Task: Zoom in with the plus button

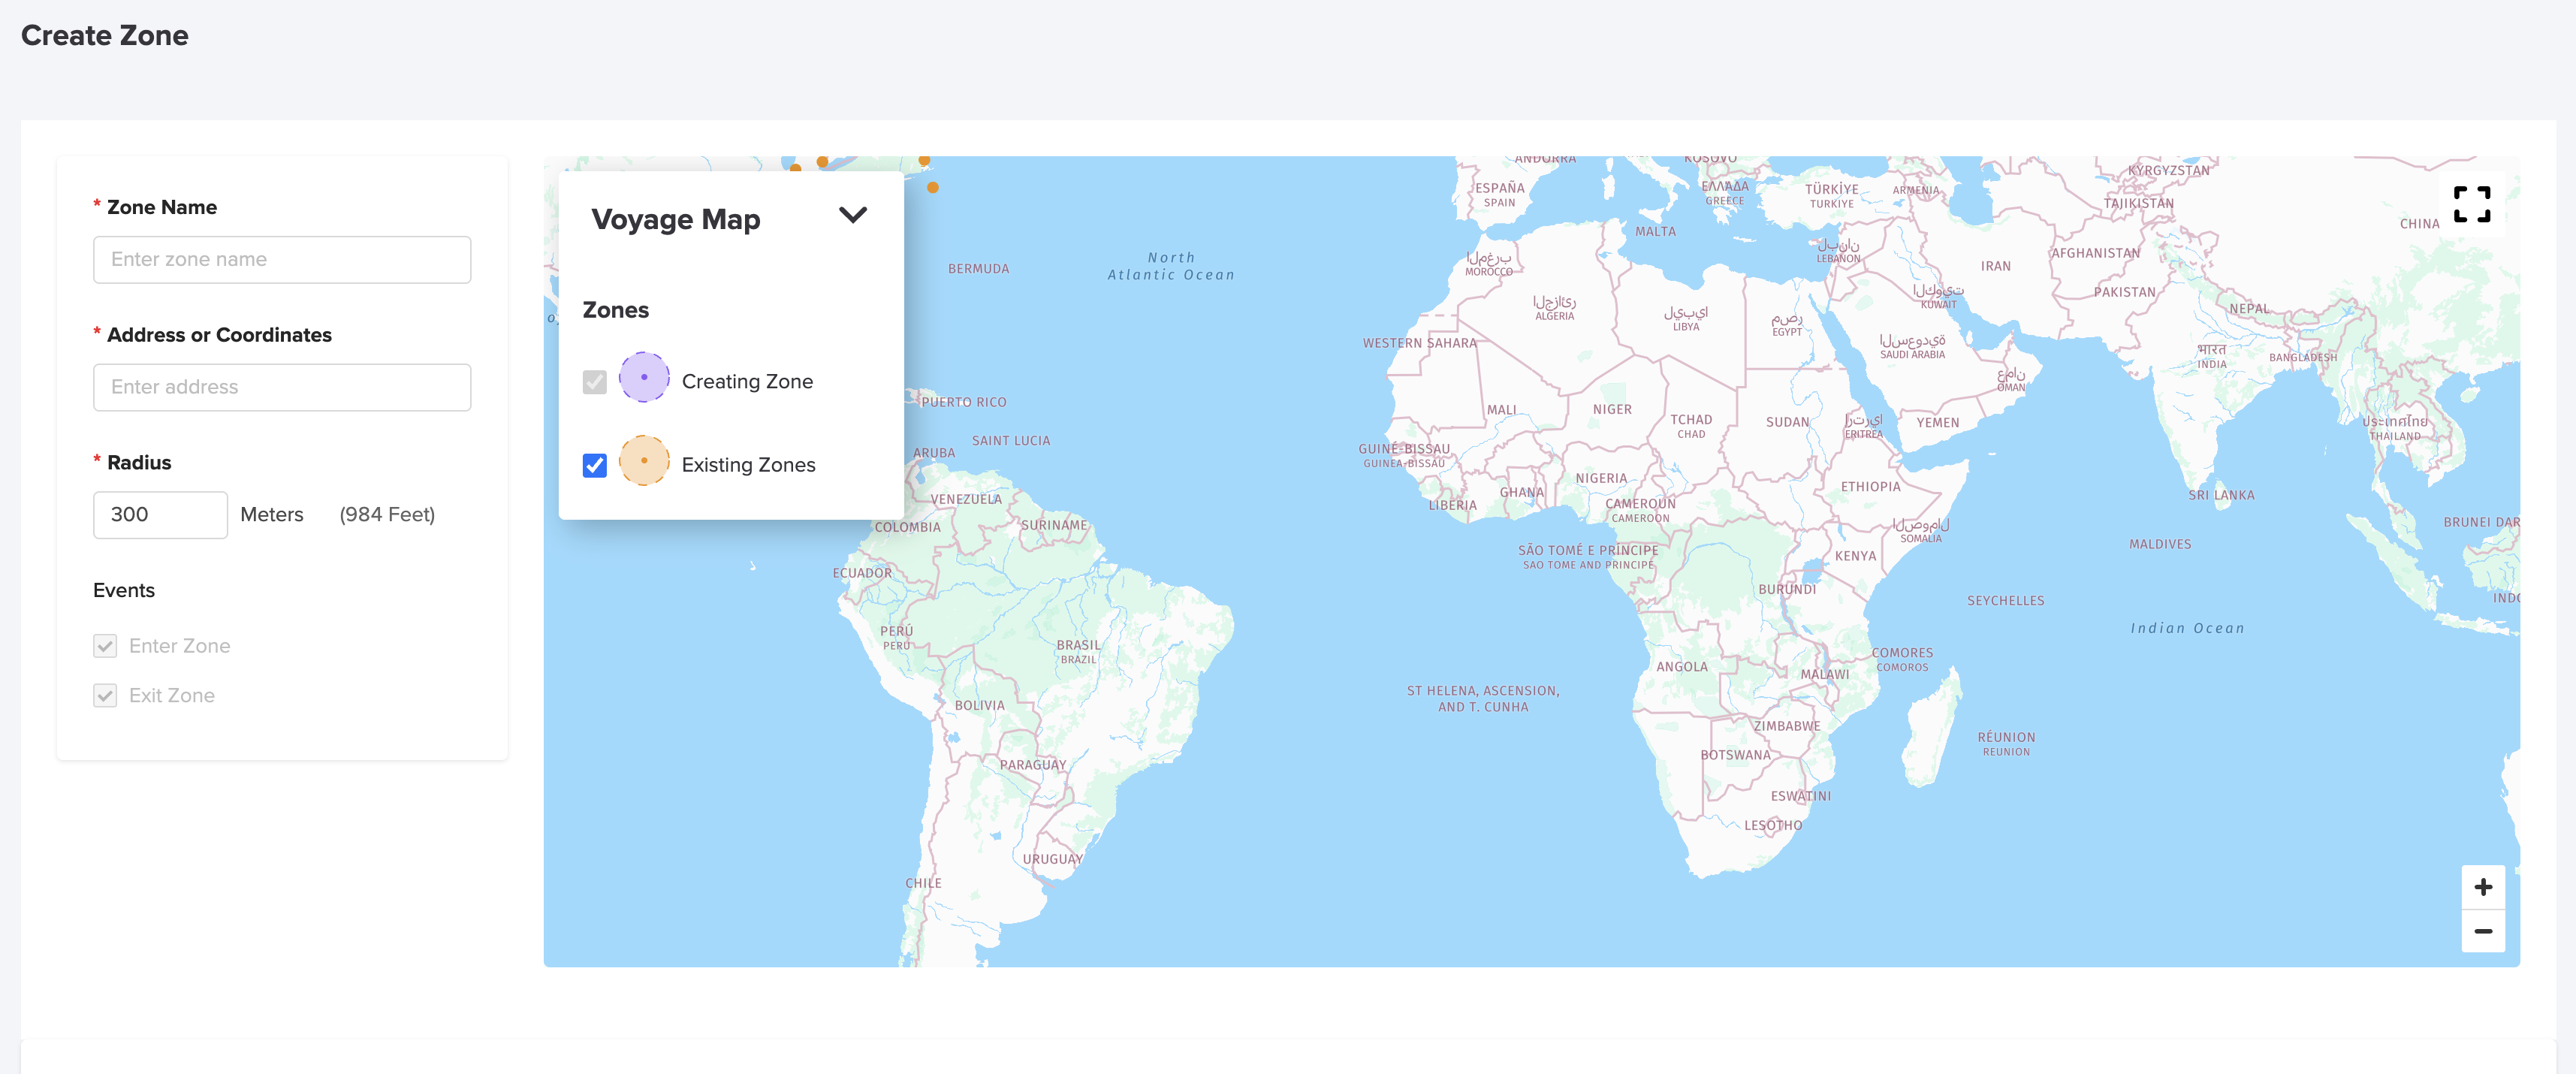Action: (x=2482, y=887)
